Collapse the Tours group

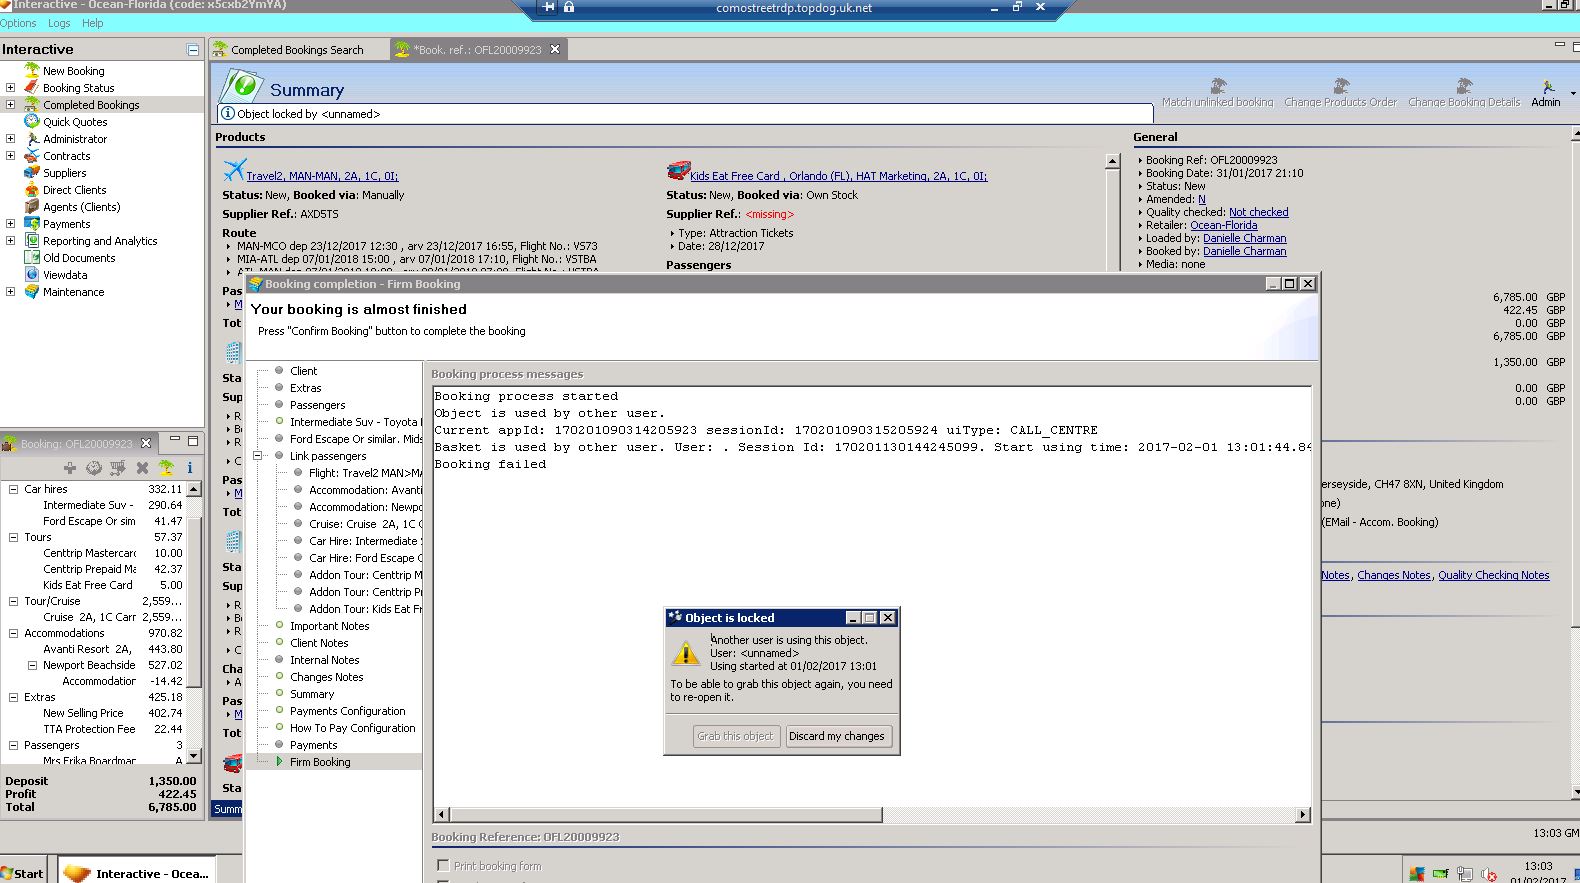point(13,537)
